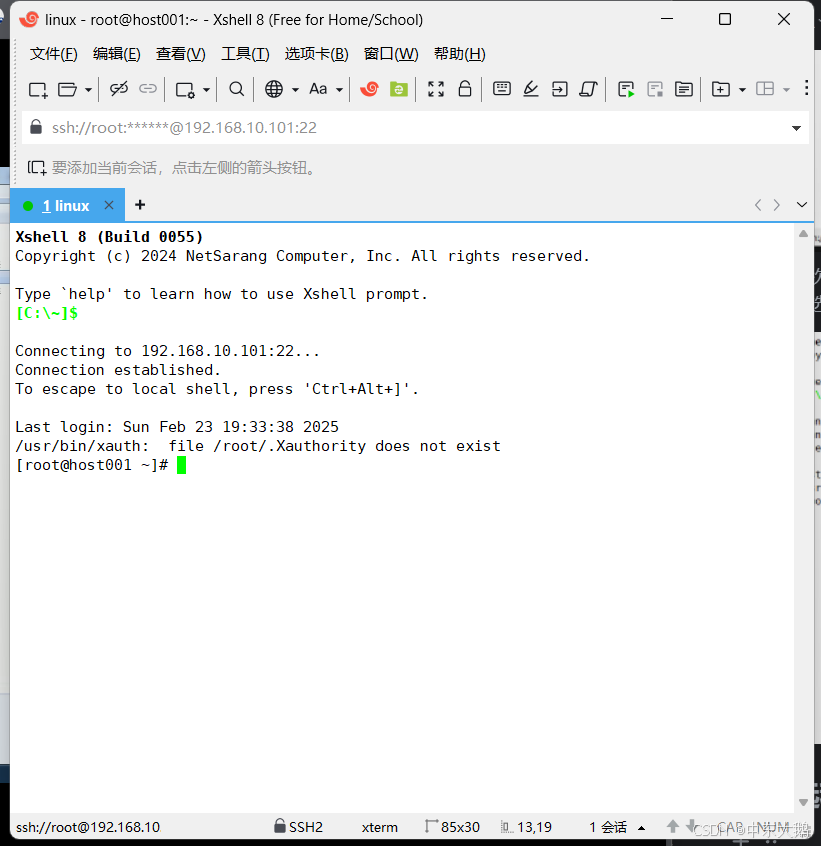The width and height of the screenshot is (821, 846).
Task: Launch Xftp green file transfer icon
Action: tap(399, 89)
